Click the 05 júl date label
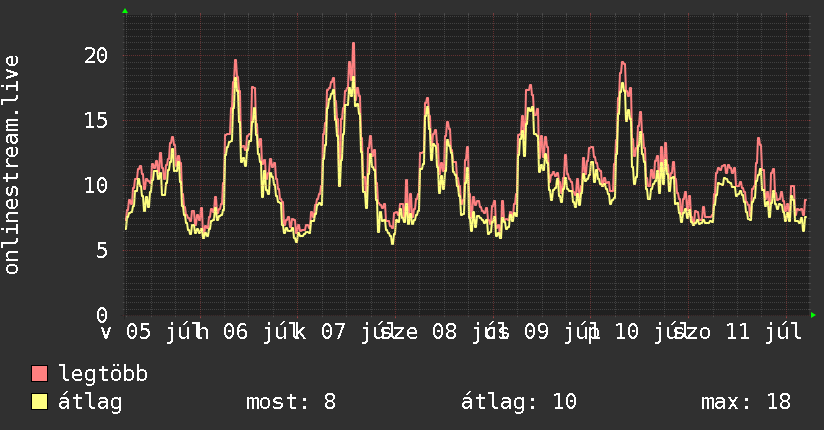This screenshot has width=824, height=430. [163, 332]
